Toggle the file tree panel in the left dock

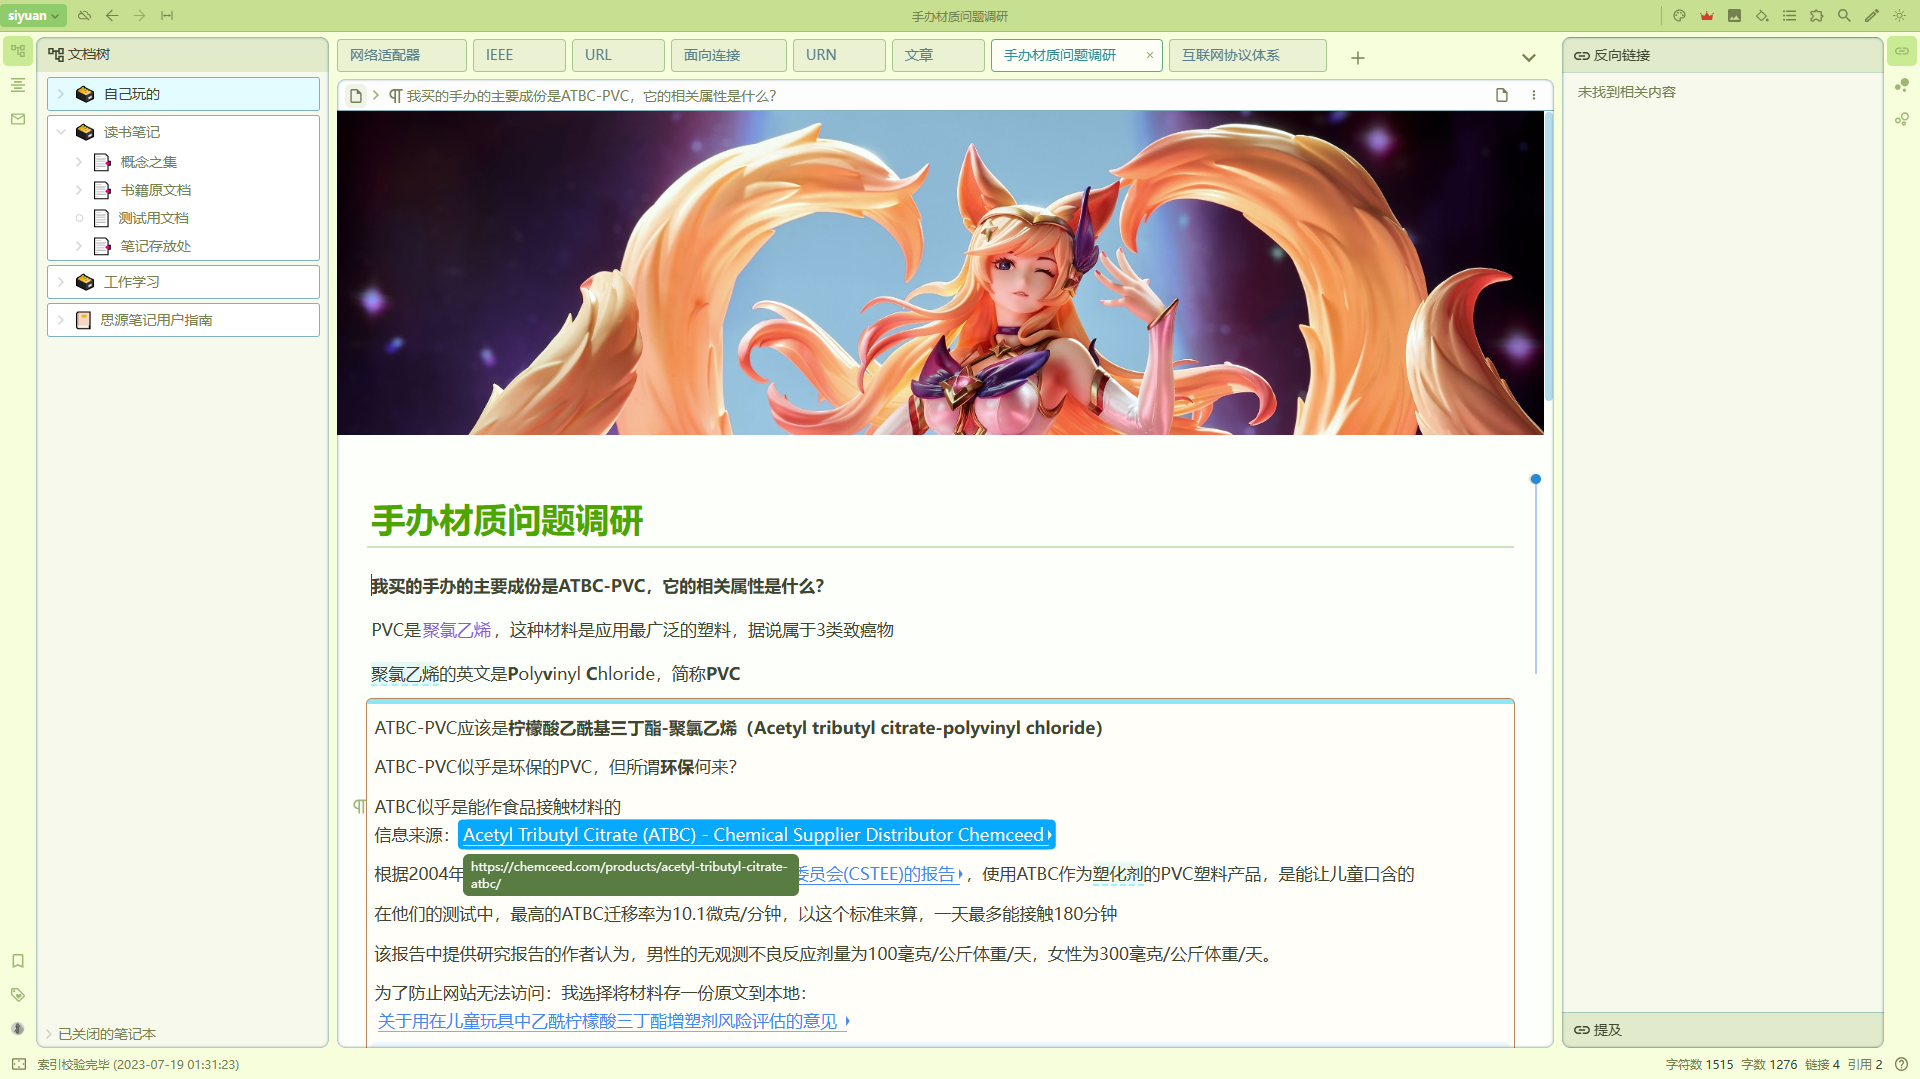pyautogui.click(x=18, y=51)
